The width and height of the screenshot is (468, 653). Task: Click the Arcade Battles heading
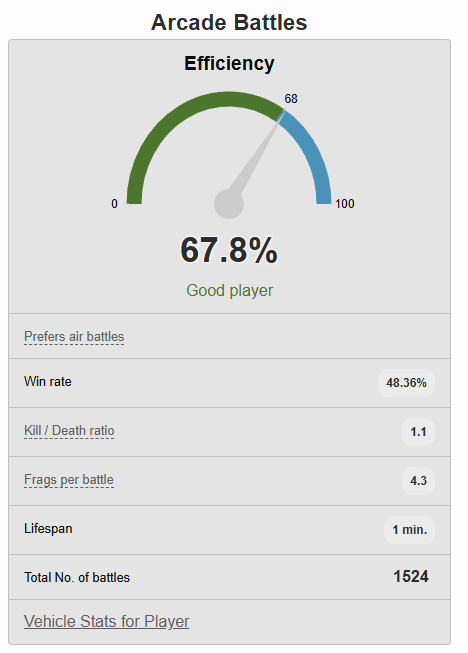click(229, 22)
